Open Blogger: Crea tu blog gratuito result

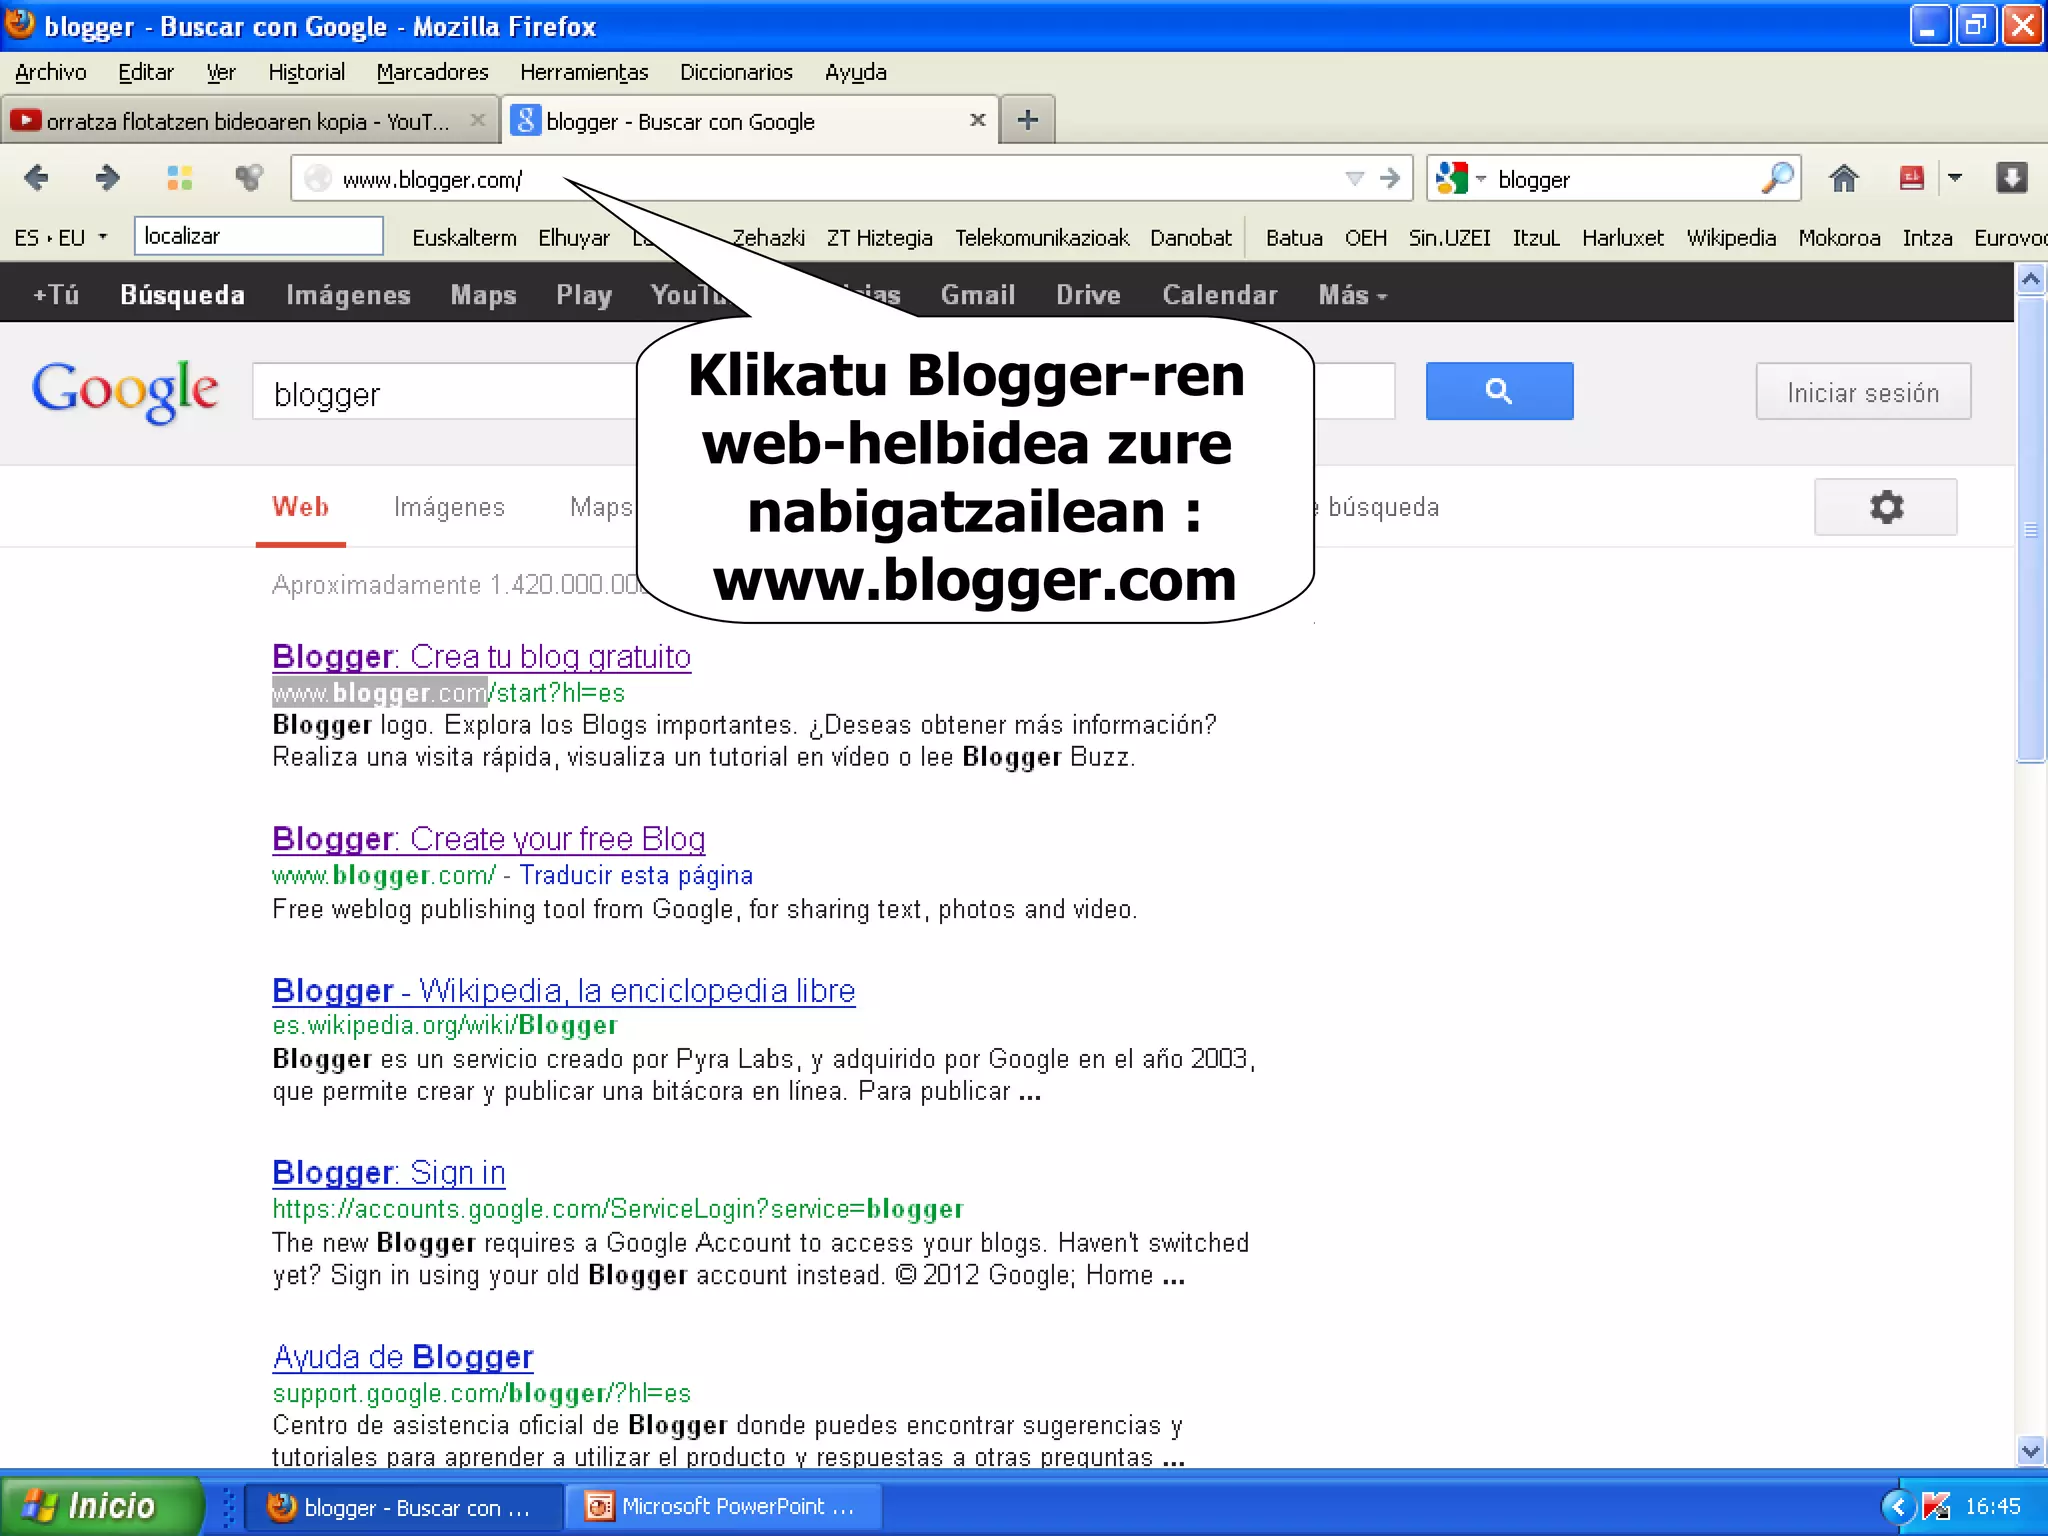click(x=481, y=656)
